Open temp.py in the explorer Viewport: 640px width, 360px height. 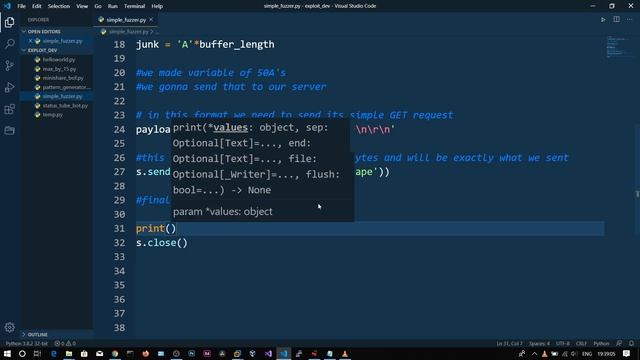coord(53,115)
